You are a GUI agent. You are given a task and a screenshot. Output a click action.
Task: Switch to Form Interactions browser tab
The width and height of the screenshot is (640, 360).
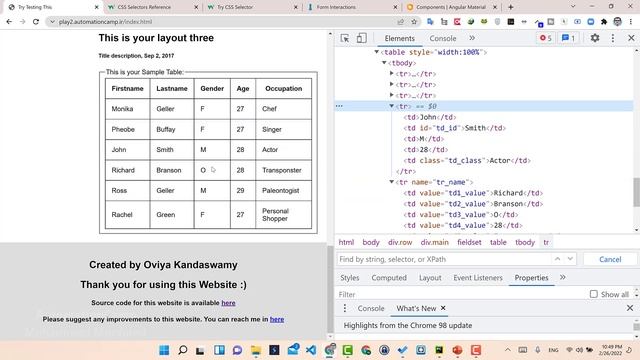tap(352, 7)
